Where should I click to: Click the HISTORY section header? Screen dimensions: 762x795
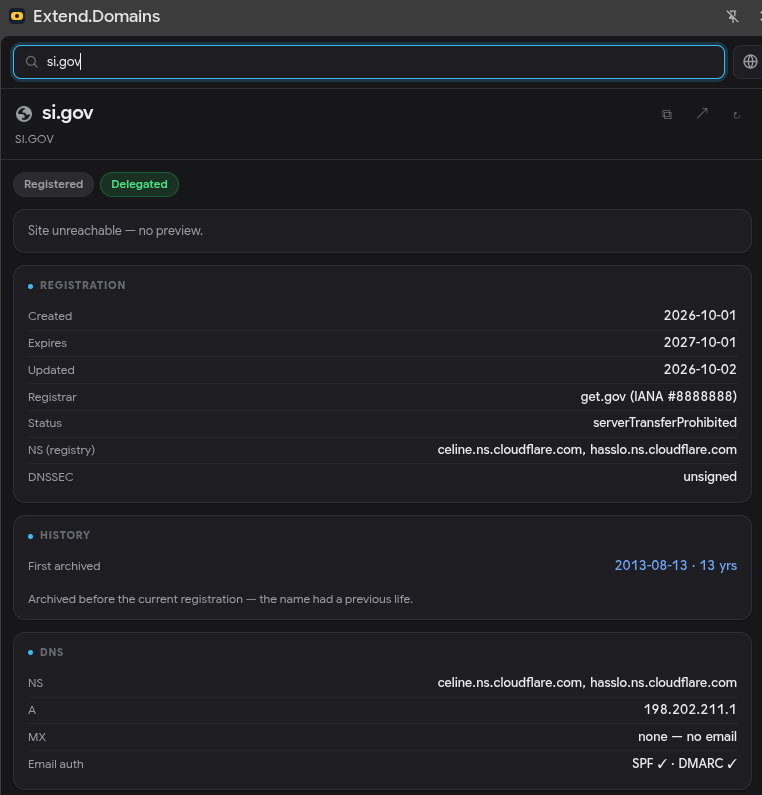[65, 535]
